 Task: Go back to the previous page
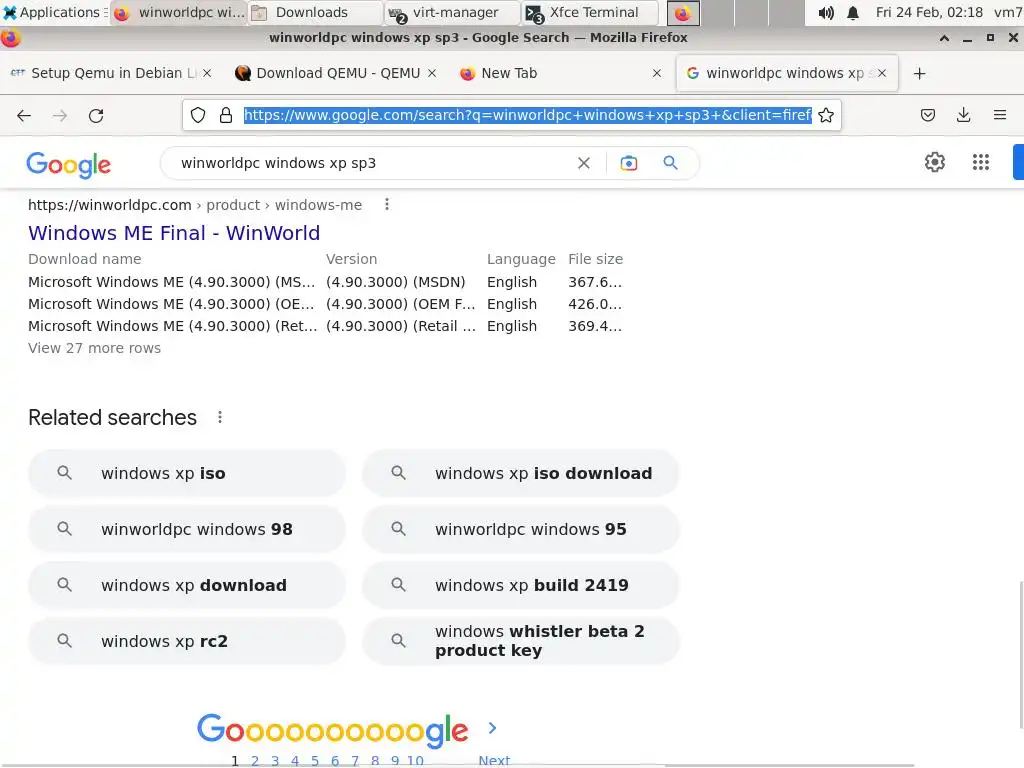[24, 116]
